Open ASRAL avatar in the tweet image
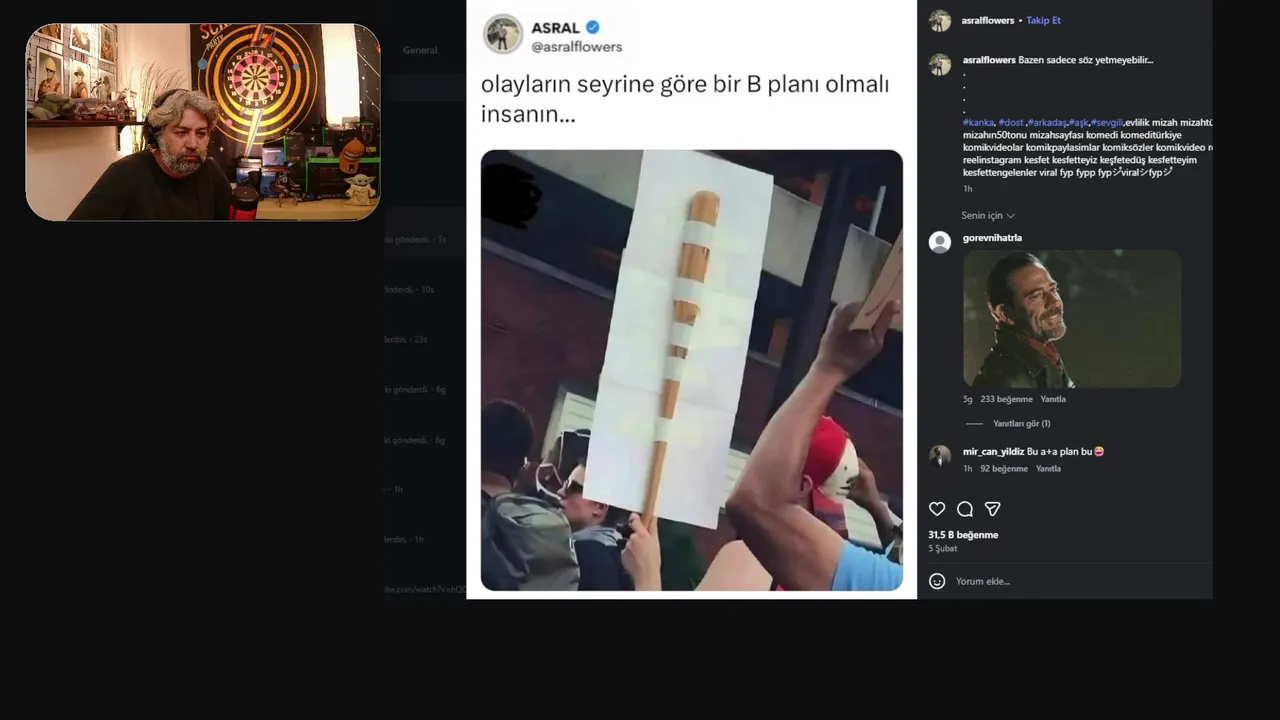The height and width of the screenshot is (720, 1280). (x=503, y=35)
